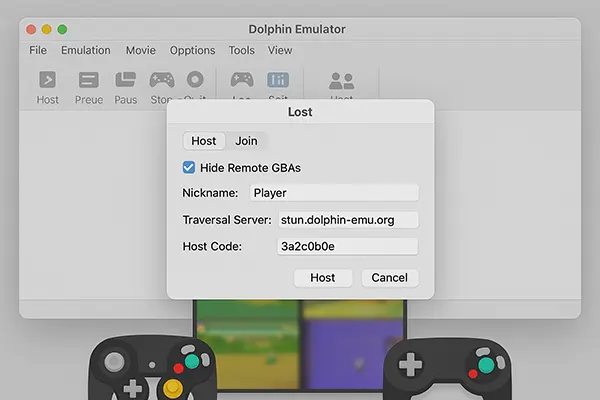Click the green zoom window button
Viewport: 600px width, 400px height.
click(62, 29)
